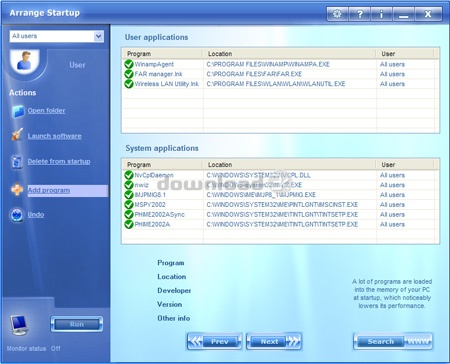The width and height of the screenshot is (450, 364).
Task: Expand the All users dropdown
Action: pos(98,36)
